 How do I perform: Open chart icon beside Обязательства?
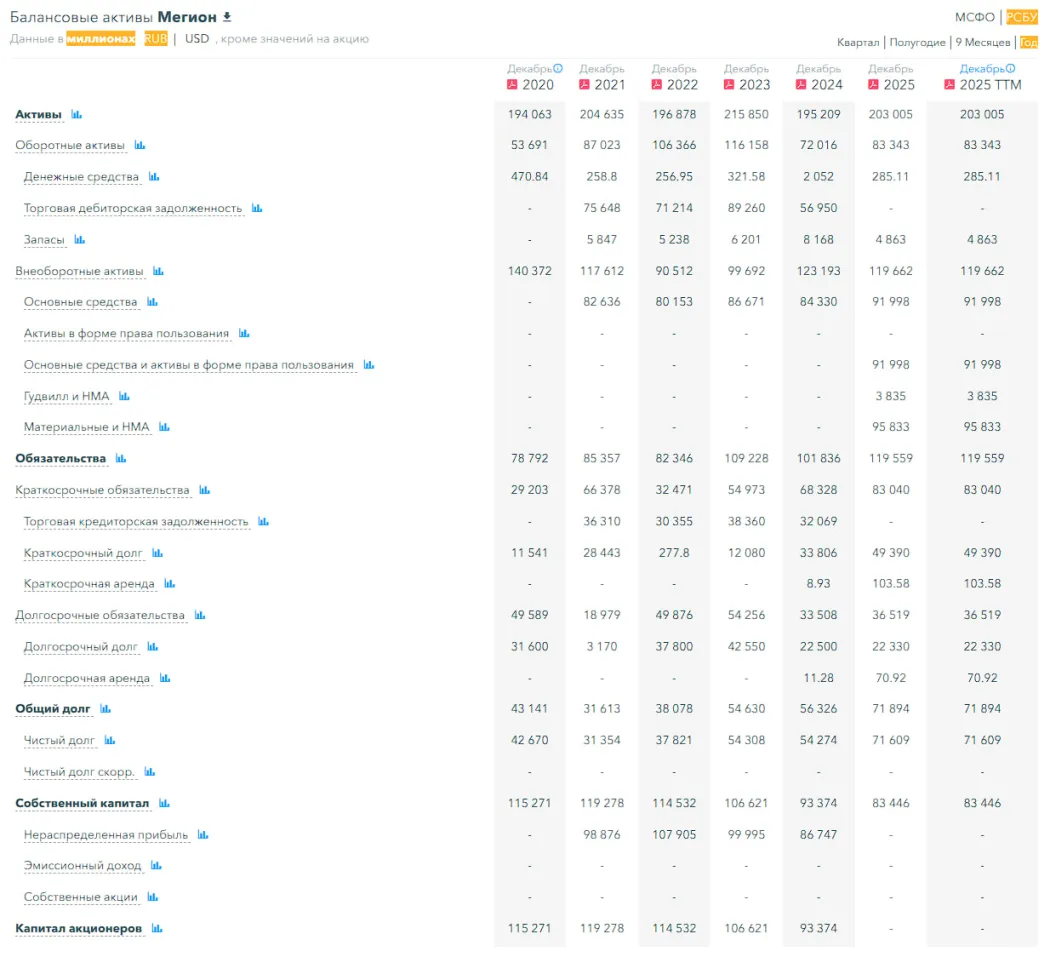pyautogui.click(x=121, y=459)
